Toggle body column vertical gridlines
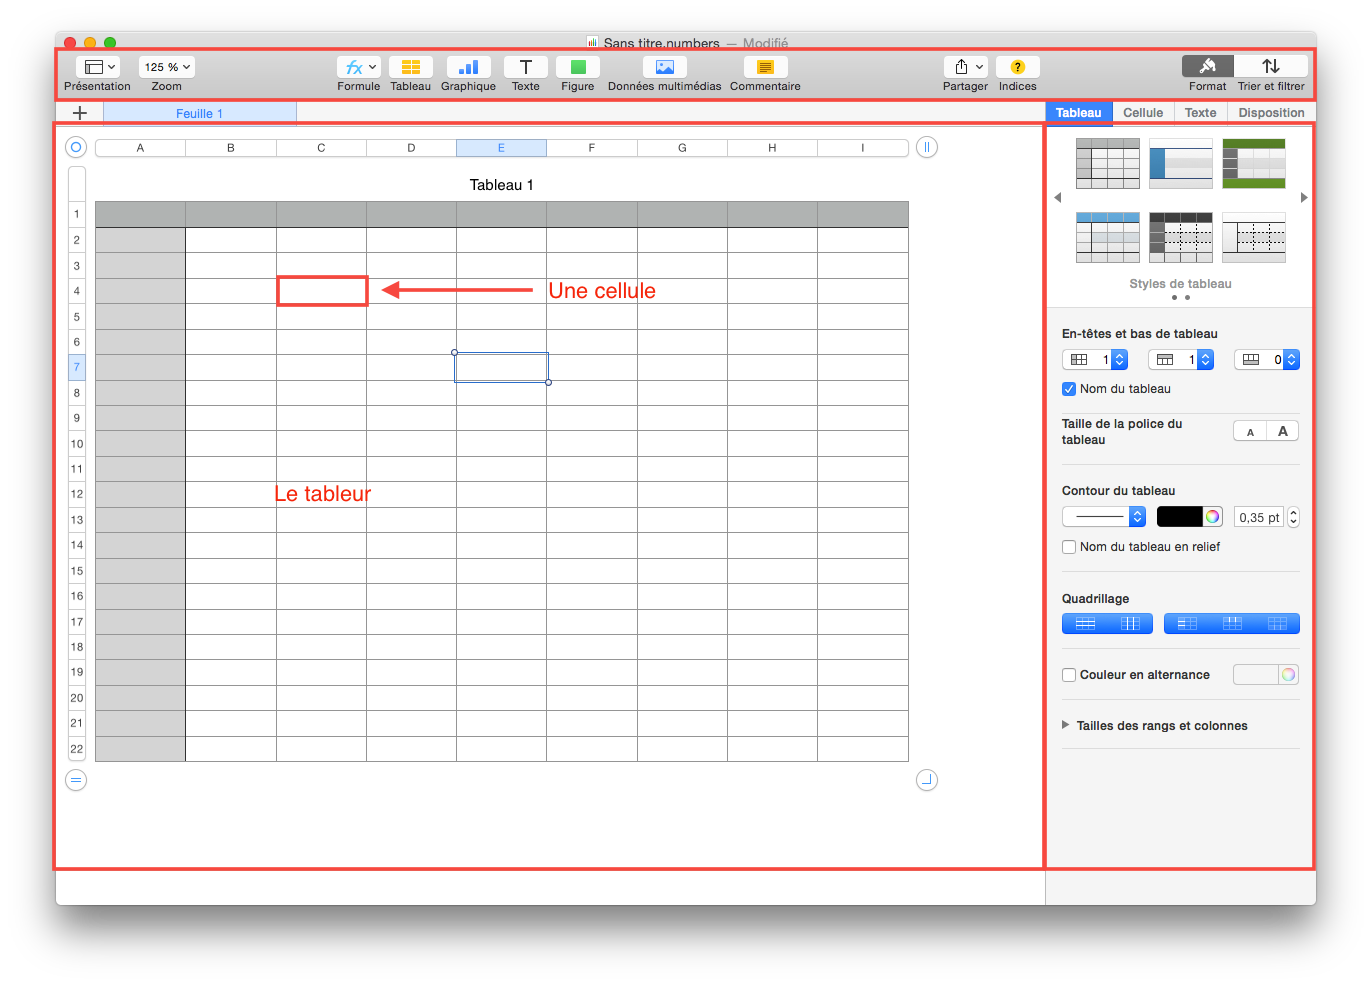 pos(1131,624)
